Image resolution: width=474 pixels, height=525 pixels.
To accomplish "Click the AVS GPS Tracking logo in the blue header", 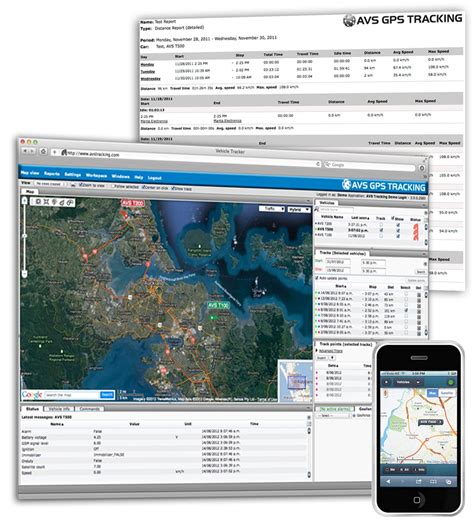I will point(384,185).
